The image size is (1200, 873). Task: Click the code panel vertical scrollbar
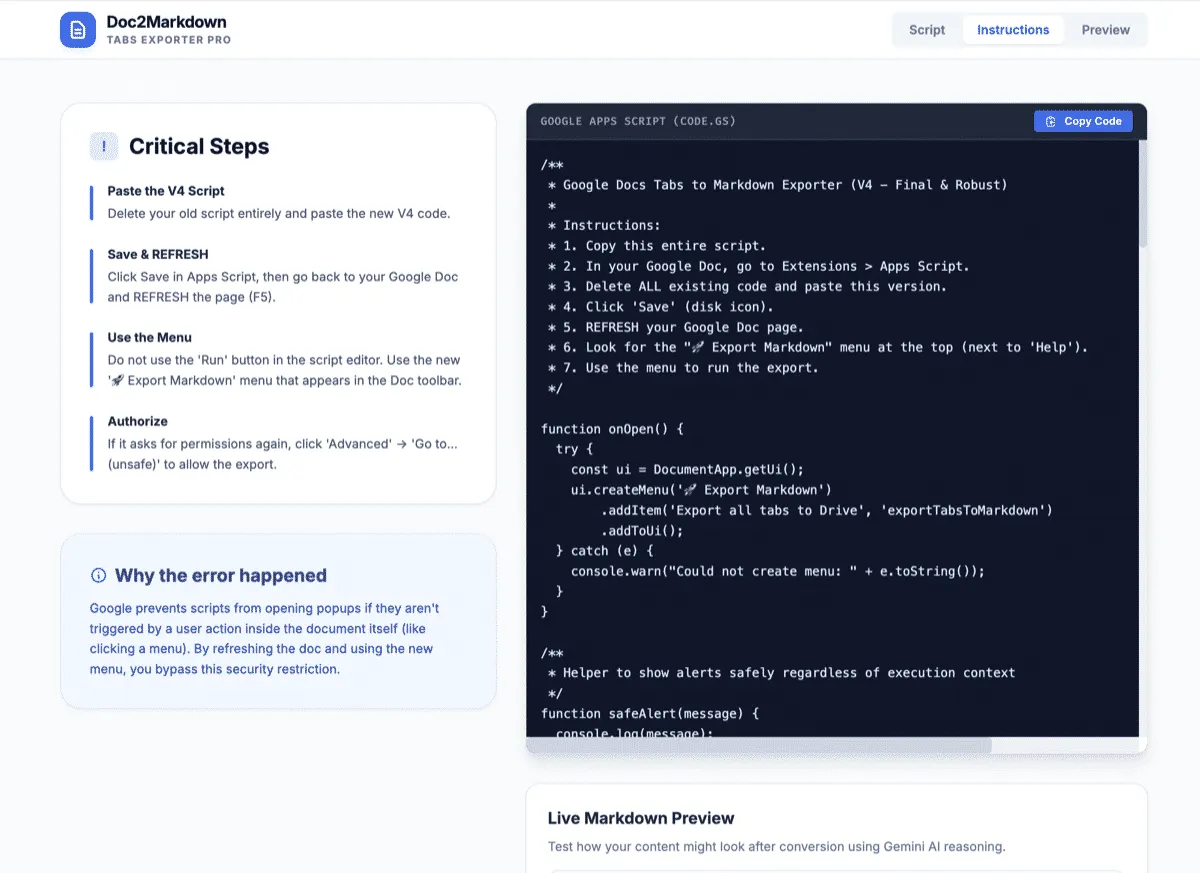[x=1142, y=200]
